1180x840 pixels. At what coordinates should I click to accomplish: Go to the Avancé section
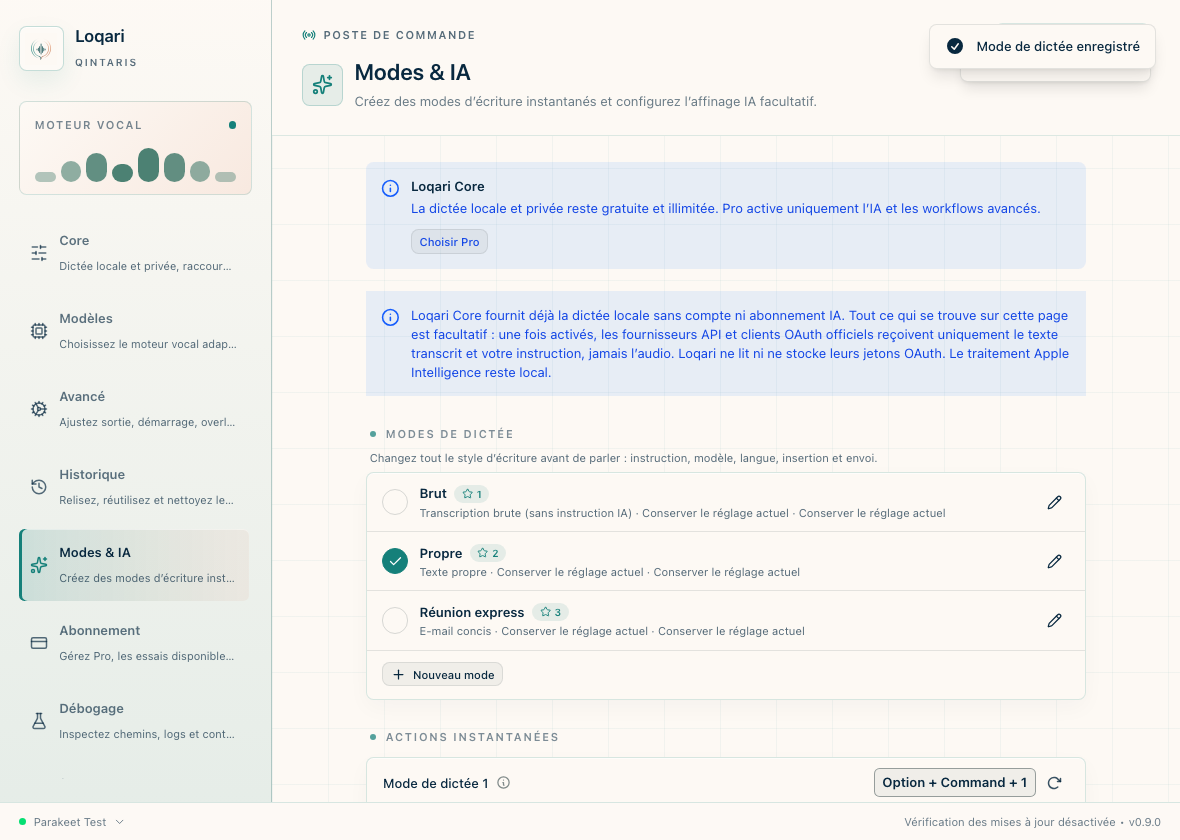[134, 409]
